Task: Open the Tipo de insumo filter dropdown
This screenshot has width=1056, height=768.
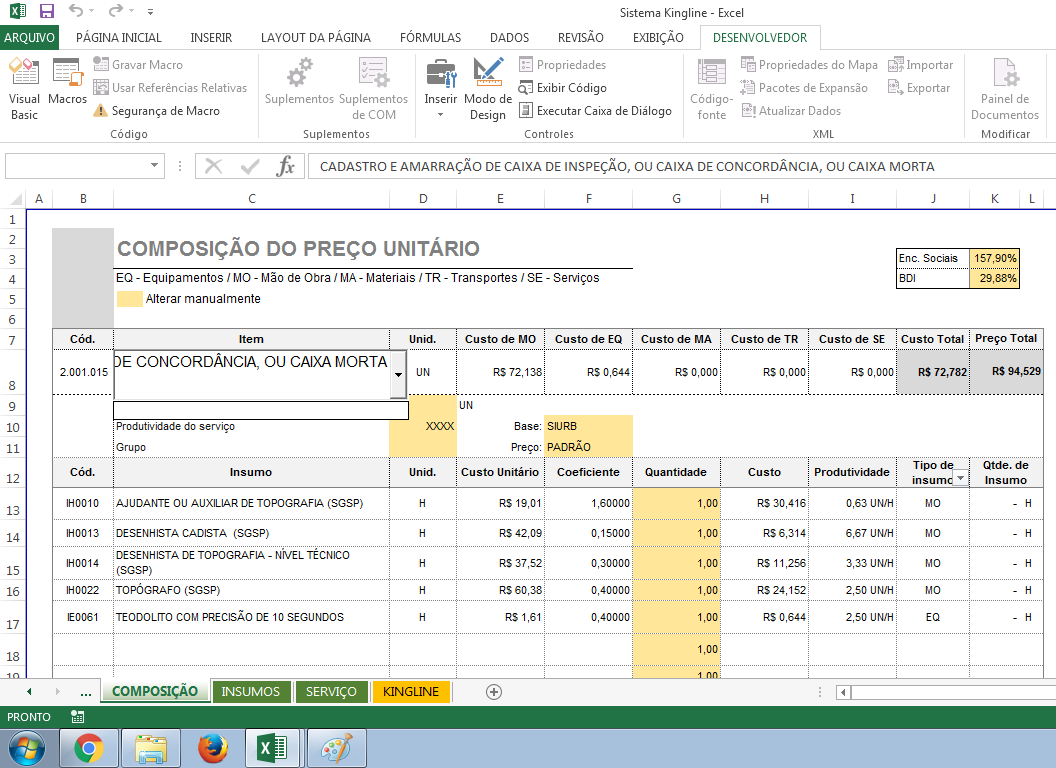Action: pyautogui.click(x=960, y=478)
